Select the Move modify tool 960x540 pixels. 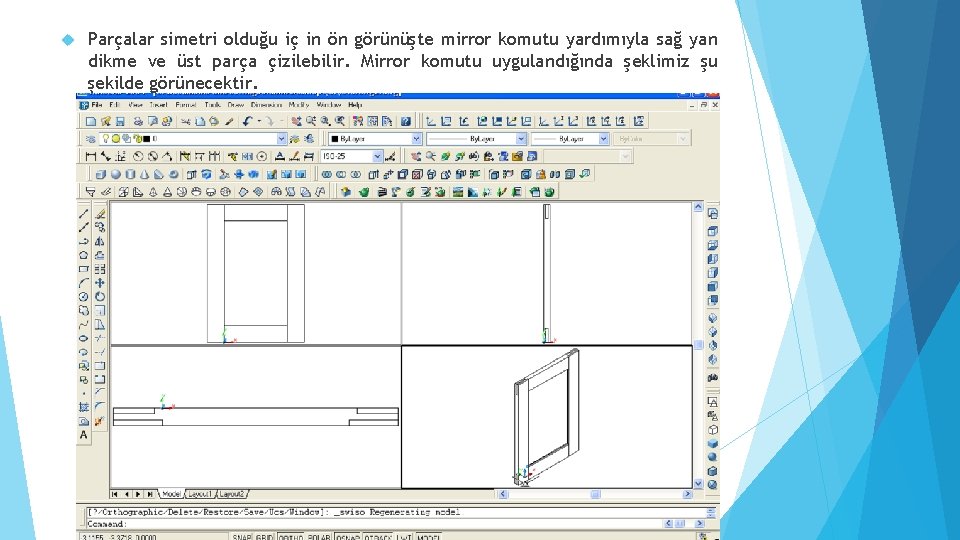pos(100,283)
